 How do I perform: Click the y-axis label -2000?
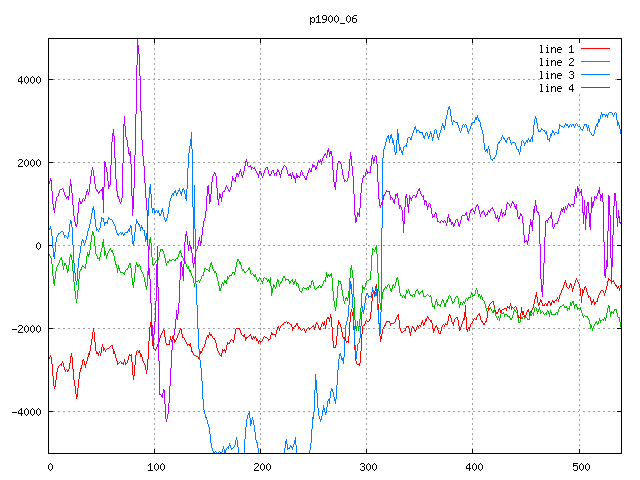24,329
